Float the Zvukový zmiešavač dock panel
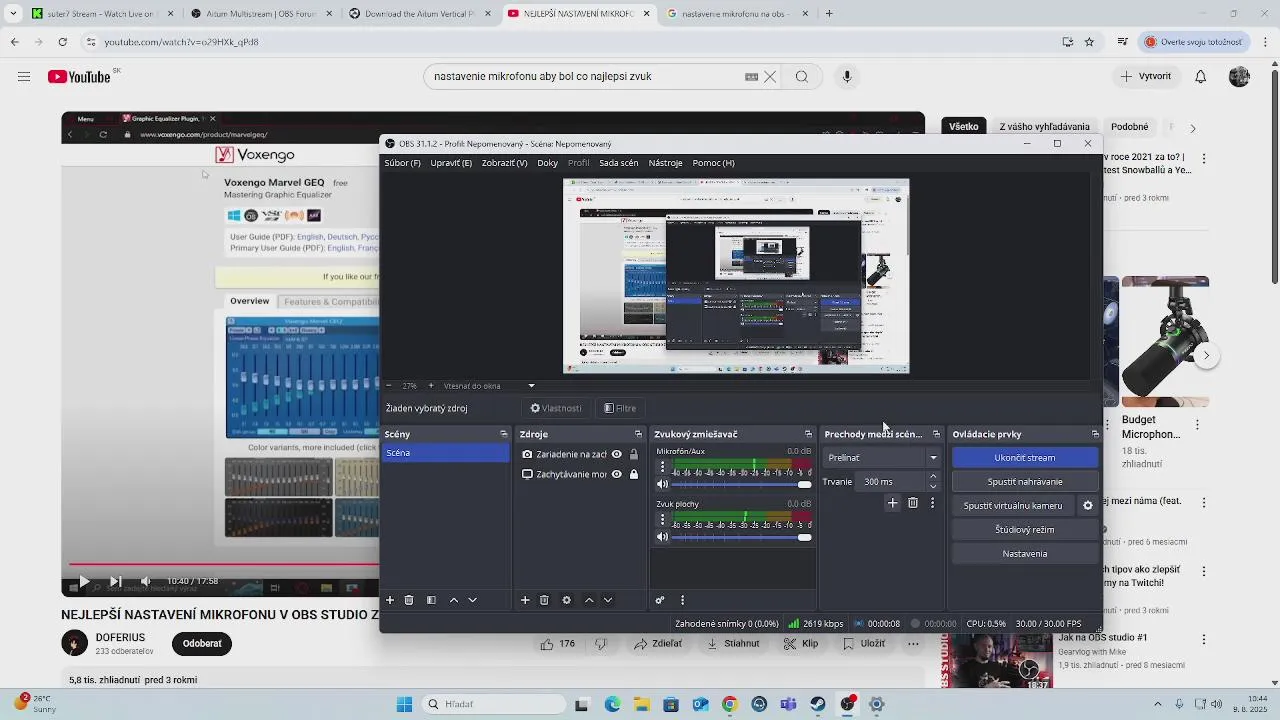1280x720 pixels. [808, 434]
